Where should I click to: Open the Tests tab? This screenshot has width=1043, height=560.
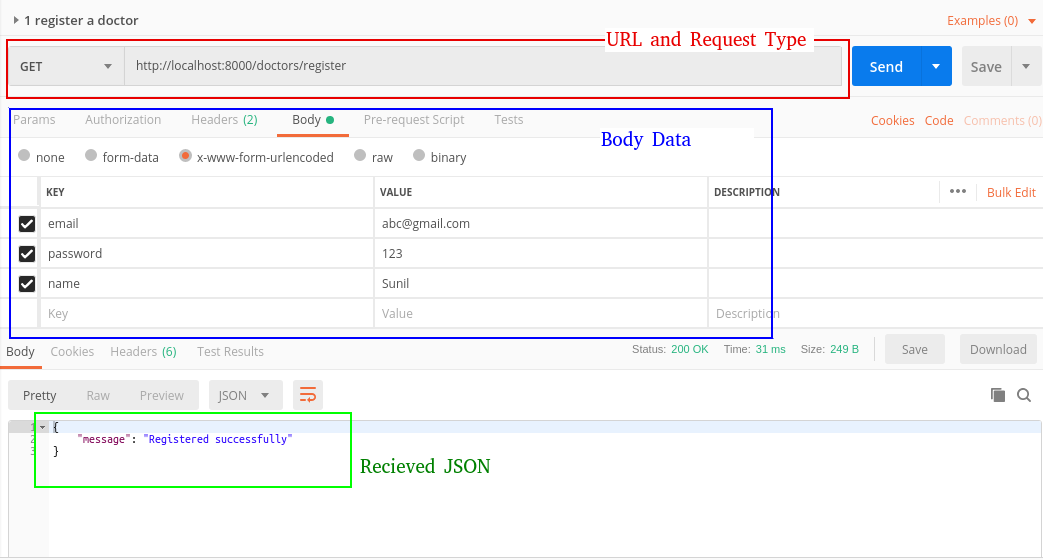(x=508, y=120)
